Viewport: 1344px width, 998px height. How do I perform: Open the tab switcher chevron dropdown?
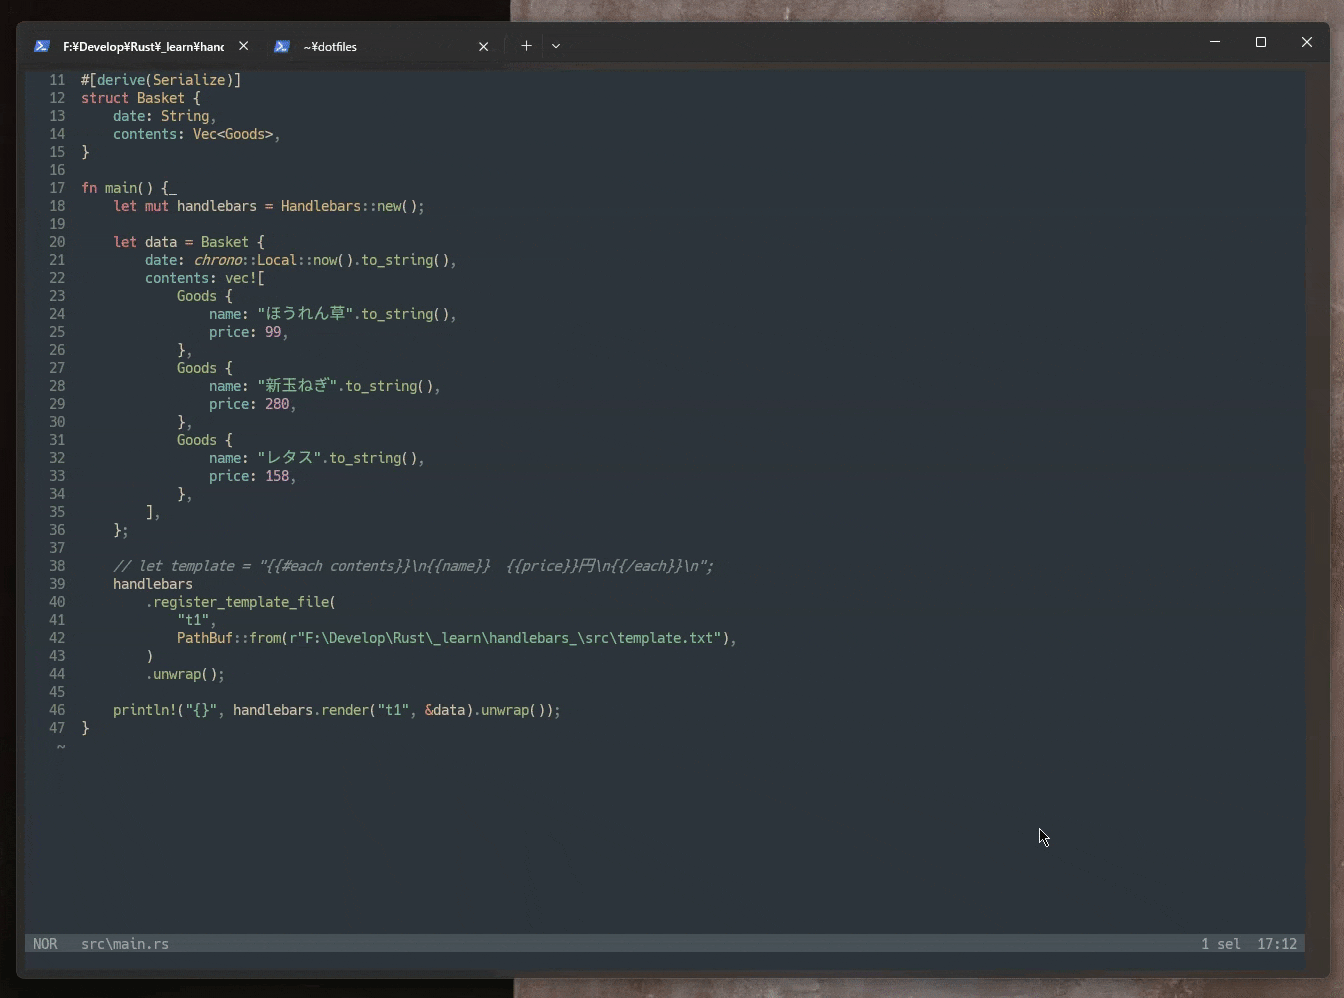point(556,45)
